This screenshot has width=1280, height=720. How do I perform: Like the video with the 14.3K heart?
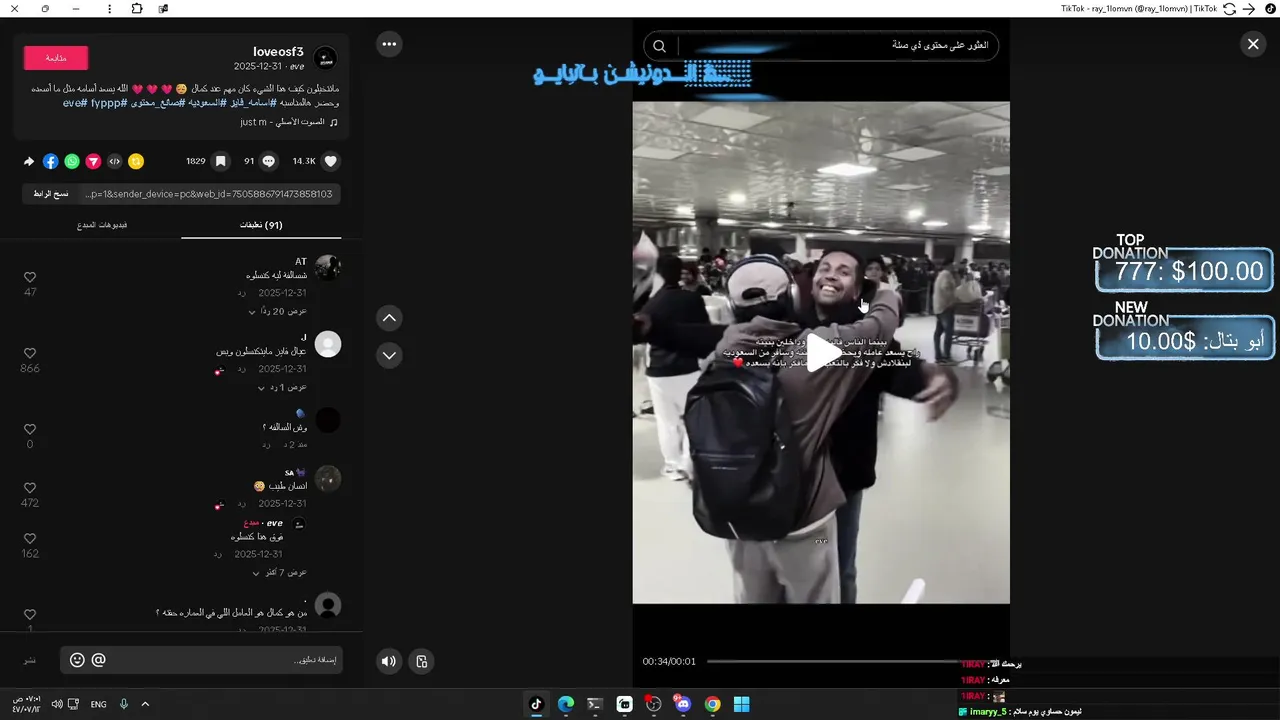(x=331, y=161)
